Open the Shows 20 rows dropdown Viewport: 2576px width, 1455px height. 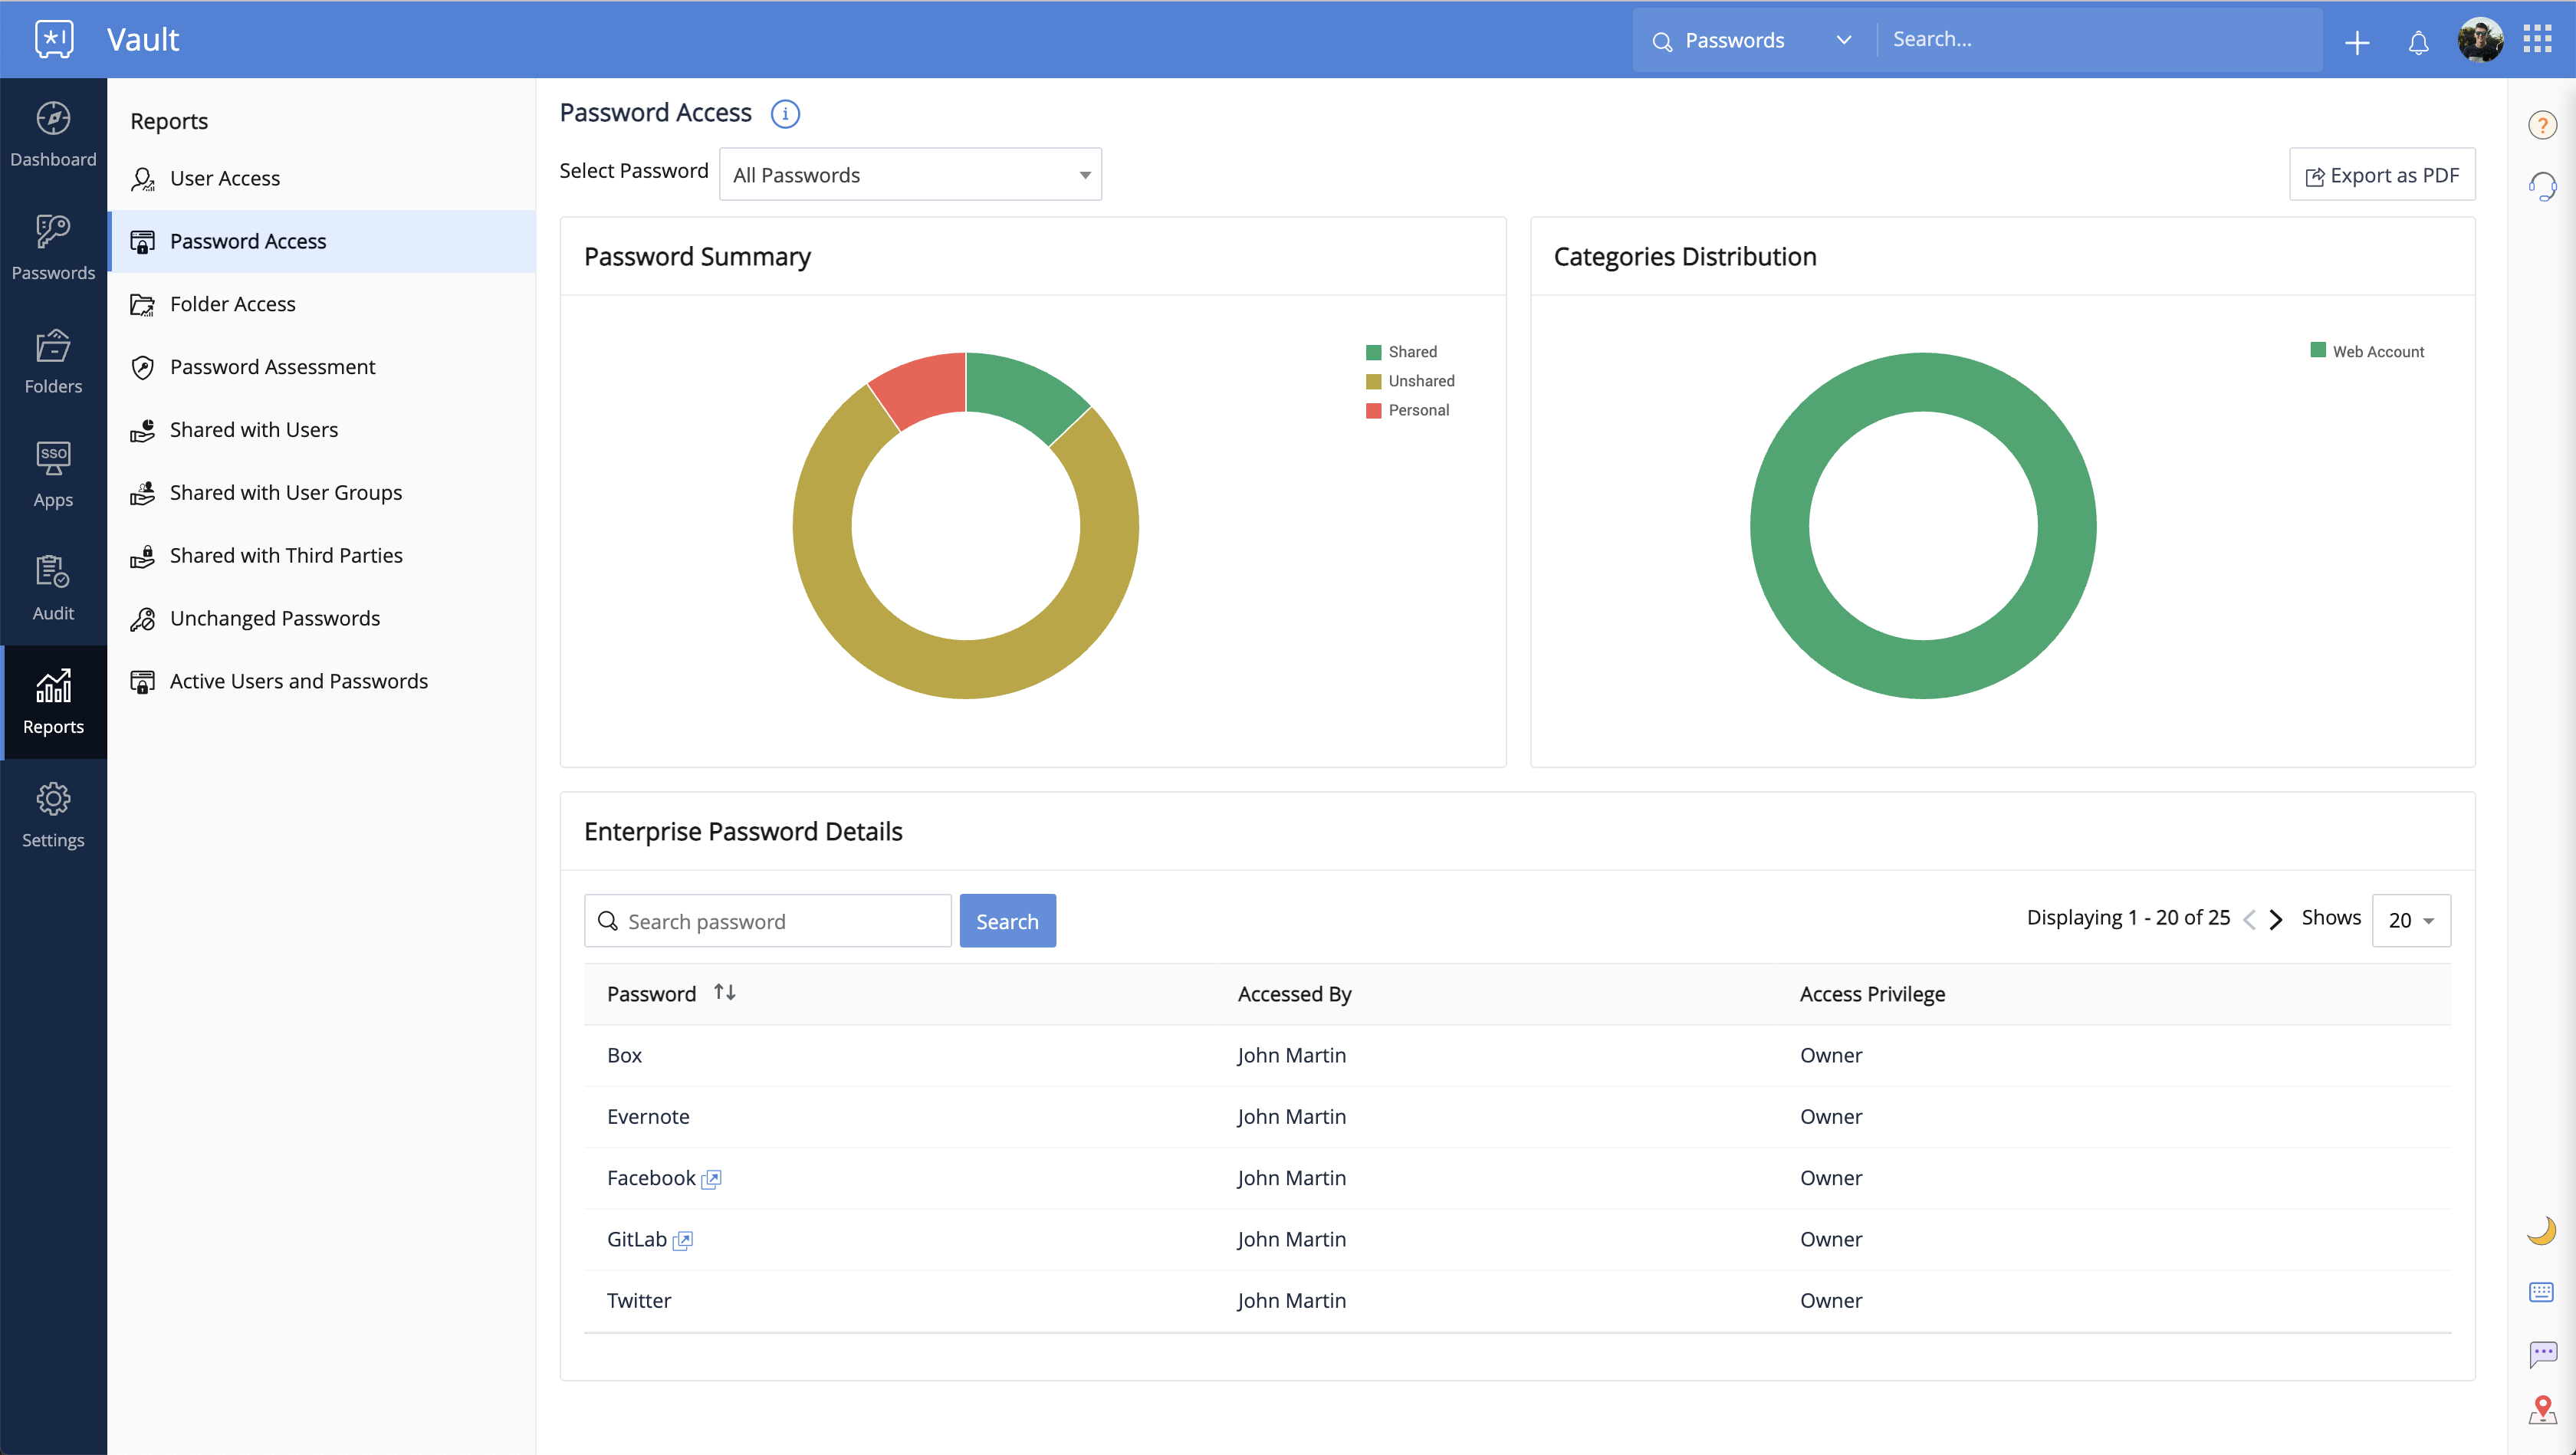point(2410,920)
